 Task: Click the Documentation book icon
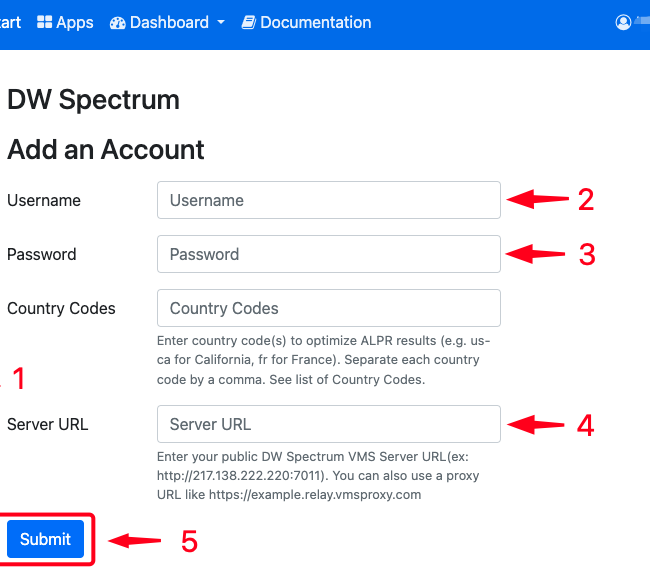click(x=249, y=22)
